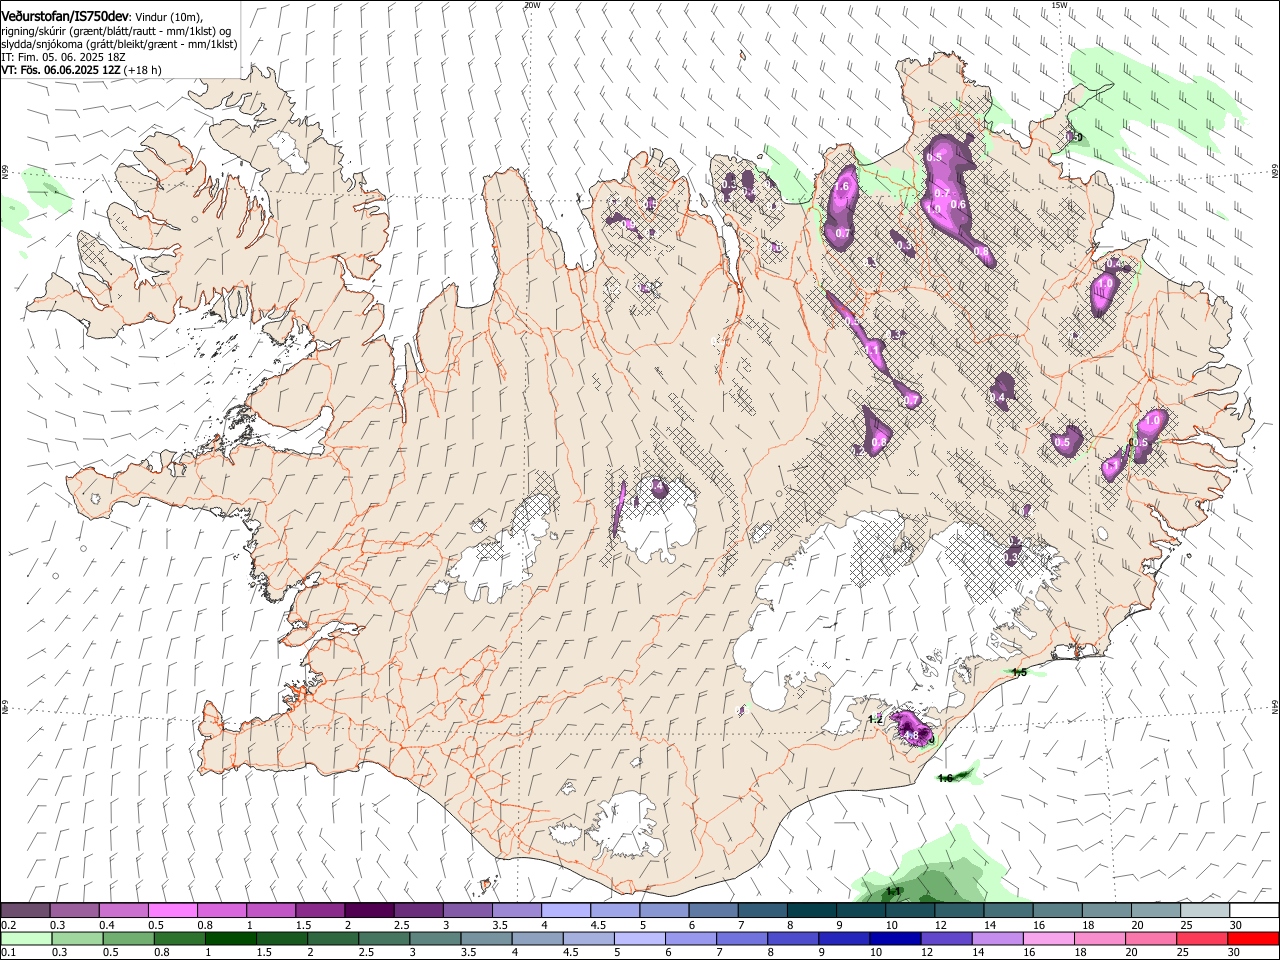Choose the snow legend swatch labeled 3.5
This screenshot has height=960, width=1280.
point(517,911)
